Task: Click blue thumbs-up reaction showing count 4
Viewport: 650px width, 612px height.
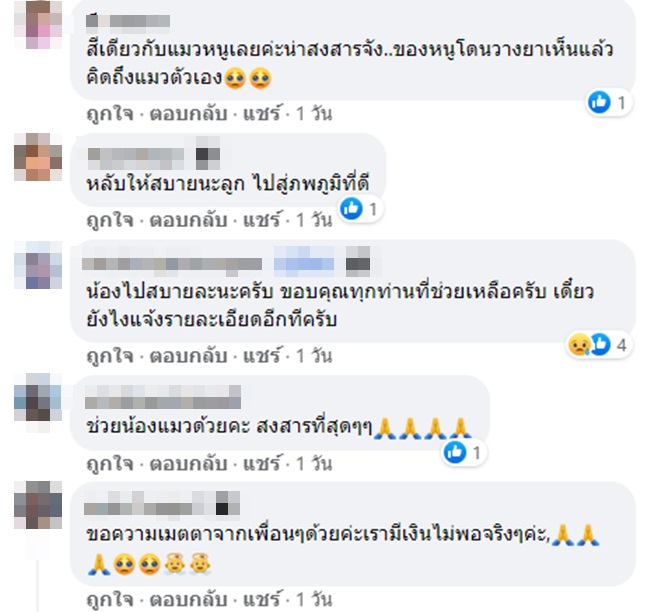Action: (x=601, y=344)
